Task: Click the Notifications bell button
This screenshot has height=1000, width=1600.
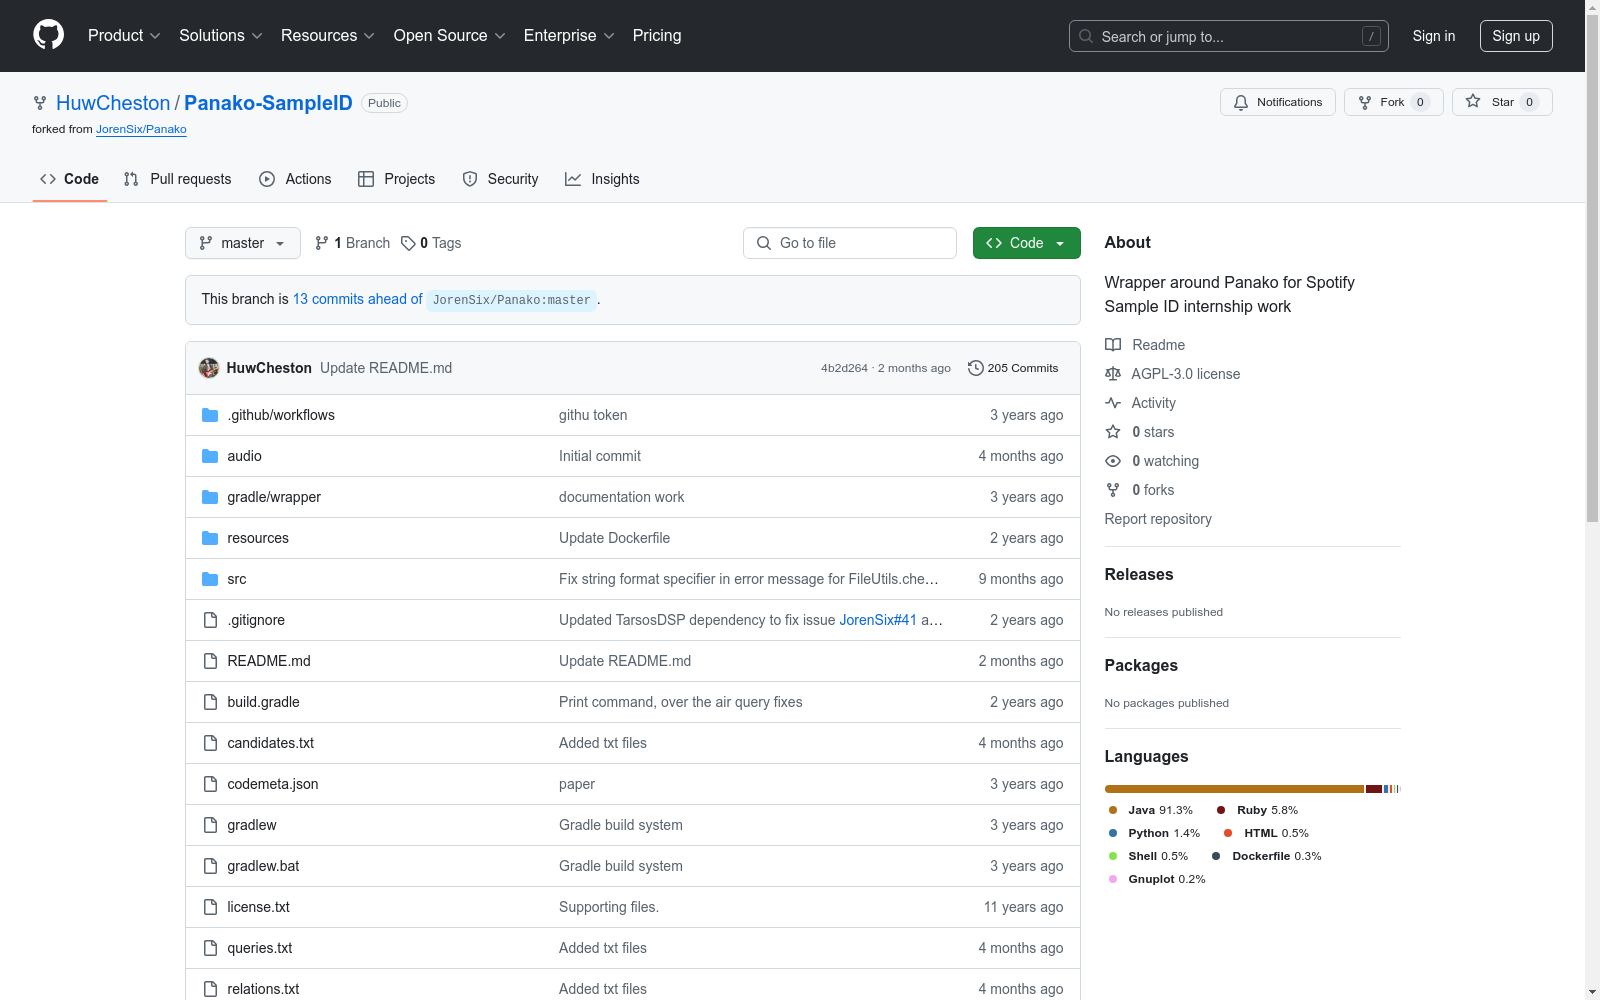Action: tap(1277, 102)
